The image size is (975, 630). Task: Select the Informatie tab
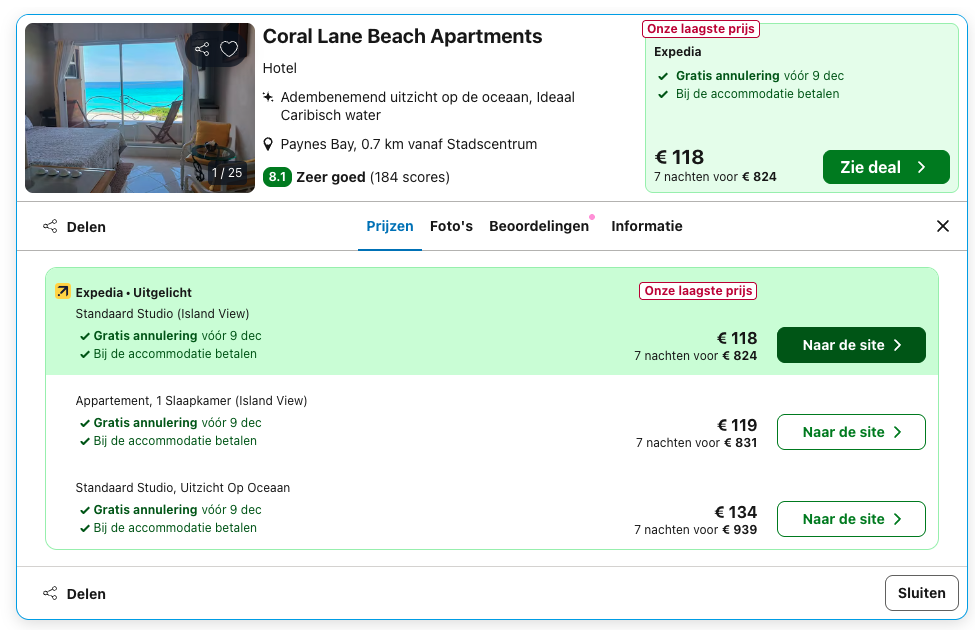[647, 226]
